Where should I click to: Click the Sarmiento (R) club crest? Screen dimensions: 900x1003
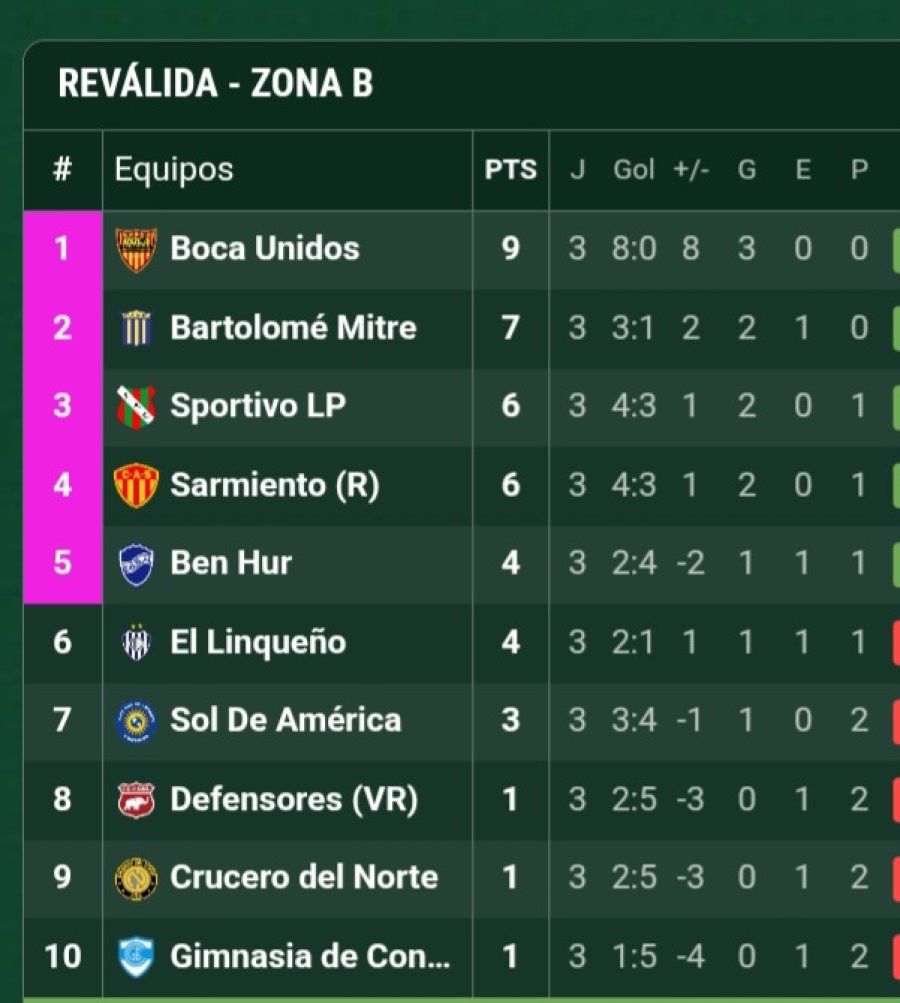point(136,485)
